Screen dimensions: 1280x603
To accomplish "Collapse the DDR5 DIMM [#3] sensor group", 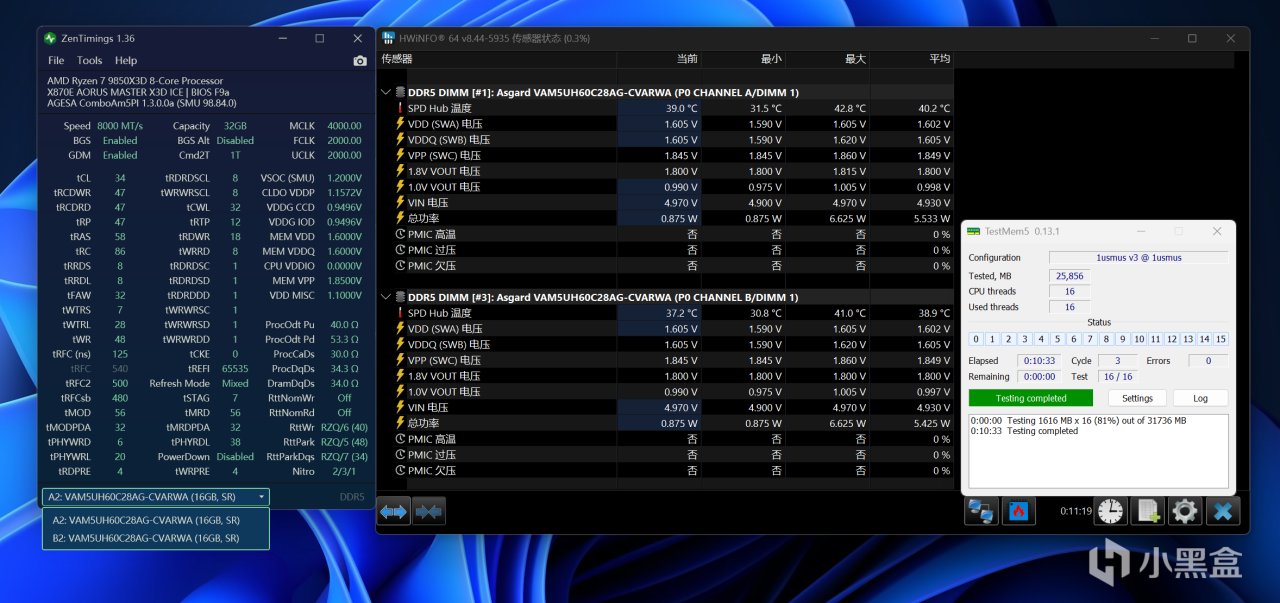I will [x=387, y=297].
